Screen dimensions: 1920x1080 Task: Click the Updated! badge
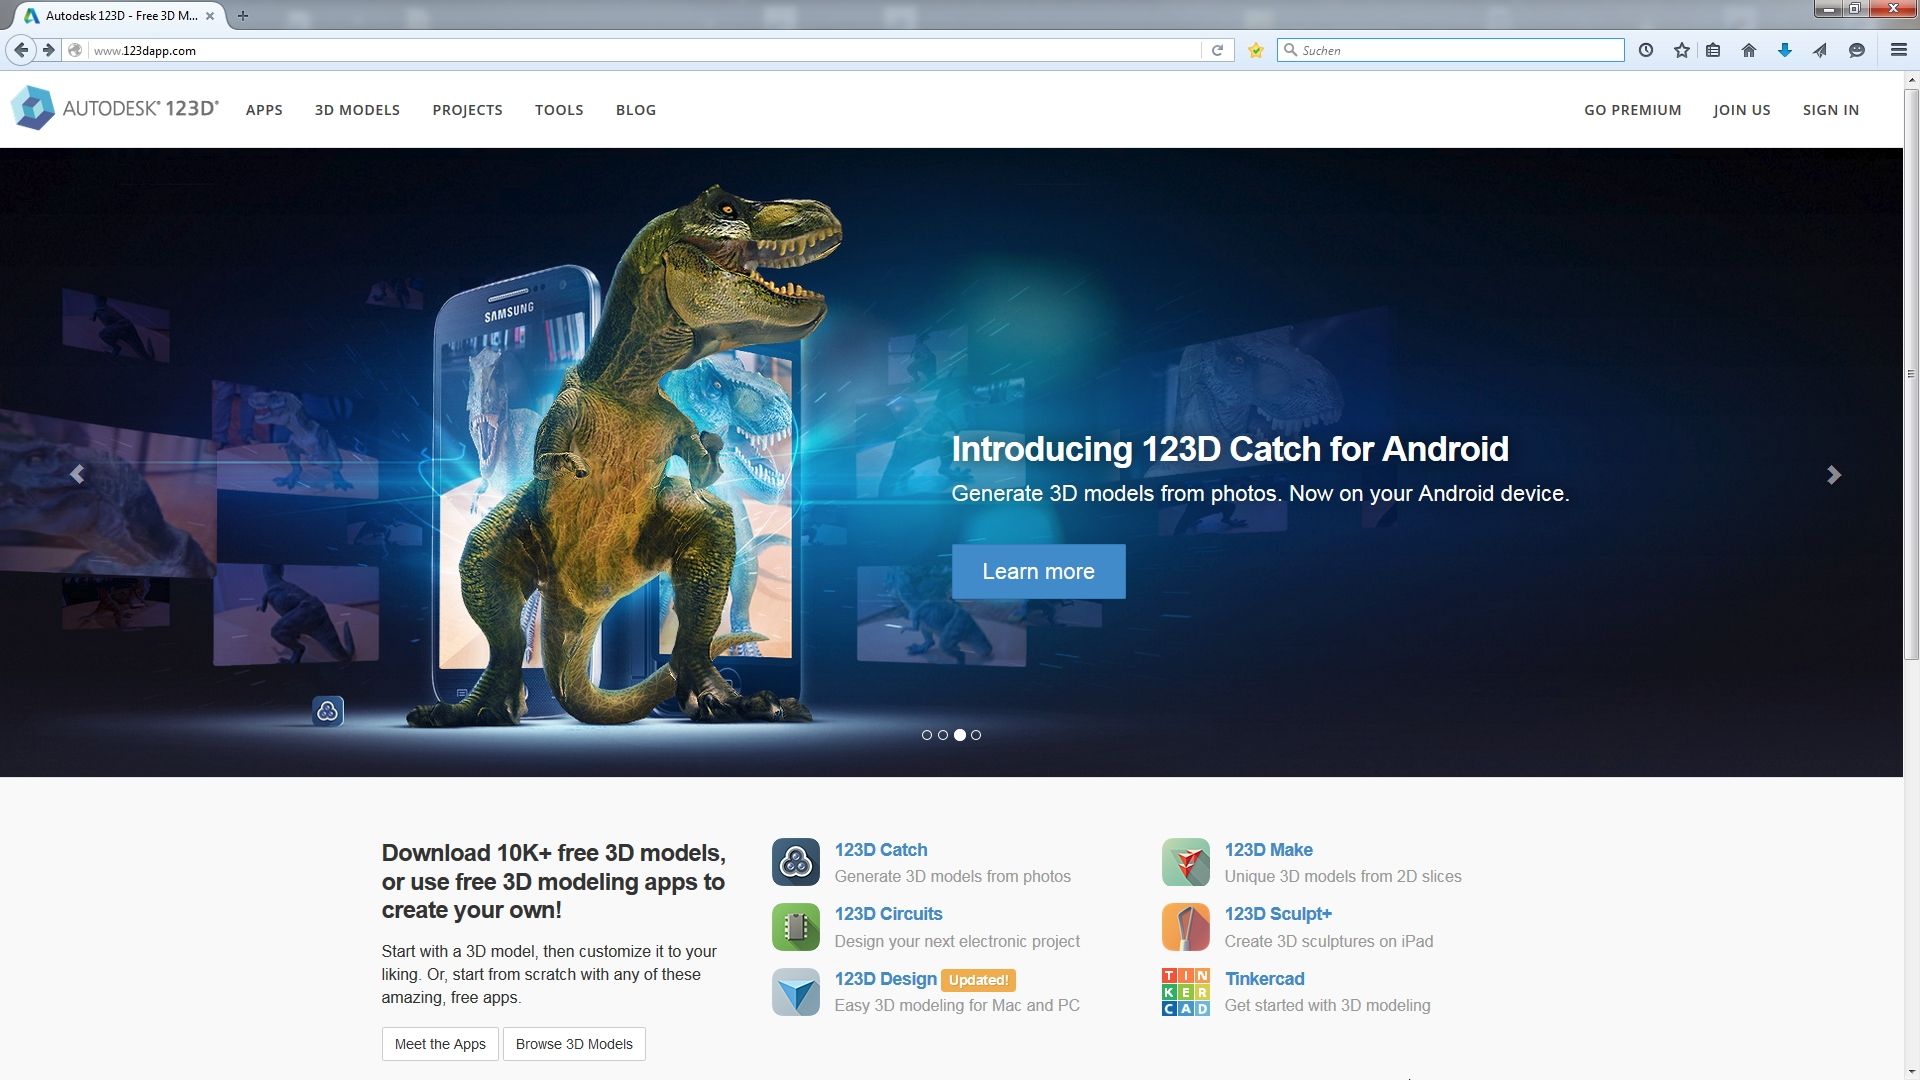[x=978, y=980]
